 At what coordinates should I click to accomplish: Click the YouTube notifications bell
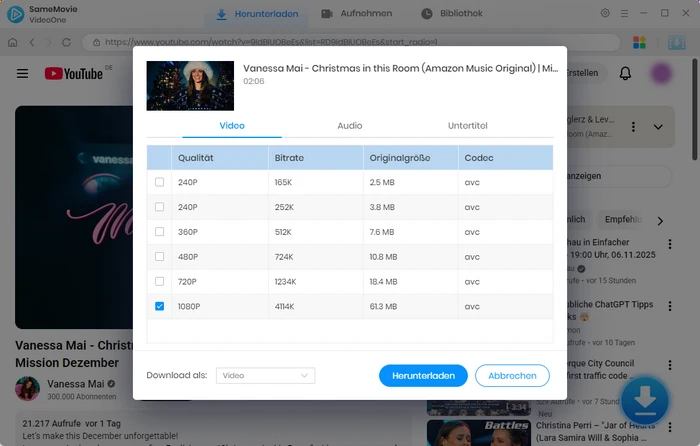[625, 74]
